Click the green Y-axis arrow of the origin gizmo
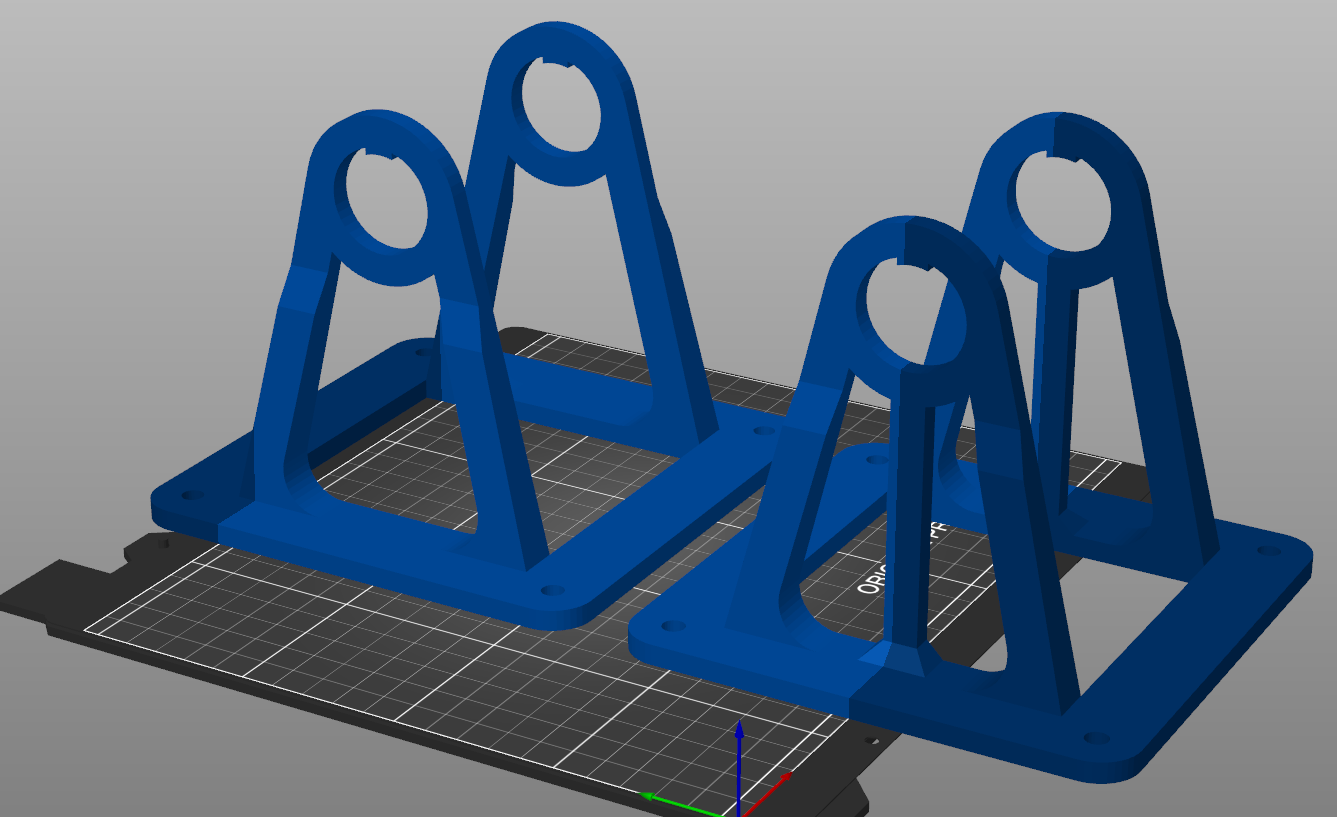Image resolution: width=1337 pixels, height=817 pixels. pos(663,797)
